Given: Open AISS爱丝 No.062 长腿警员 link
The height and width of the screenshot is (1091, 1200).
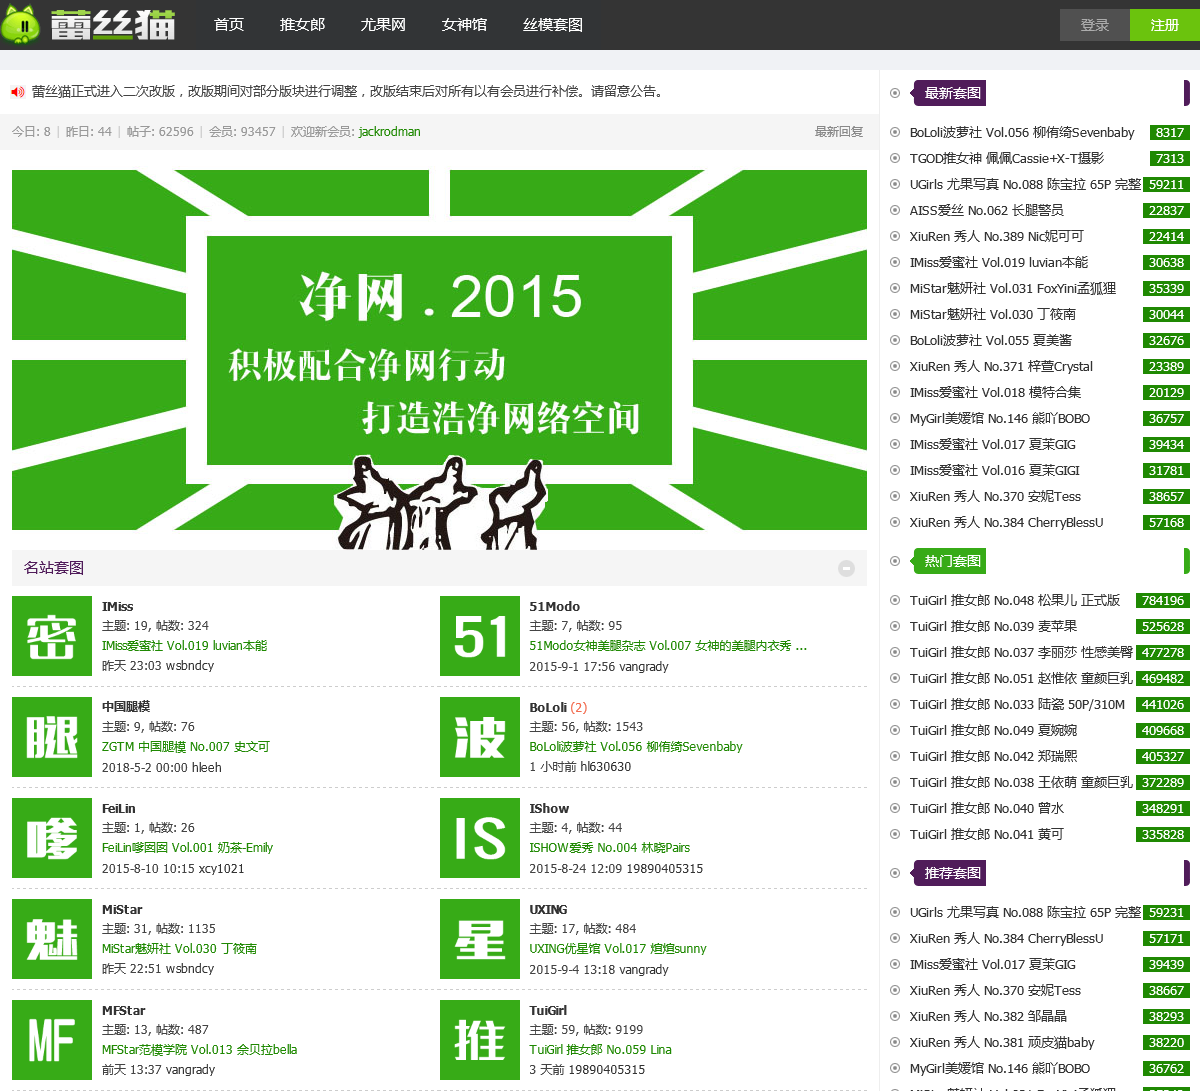Looking at the screenshot, I should 986,210.
